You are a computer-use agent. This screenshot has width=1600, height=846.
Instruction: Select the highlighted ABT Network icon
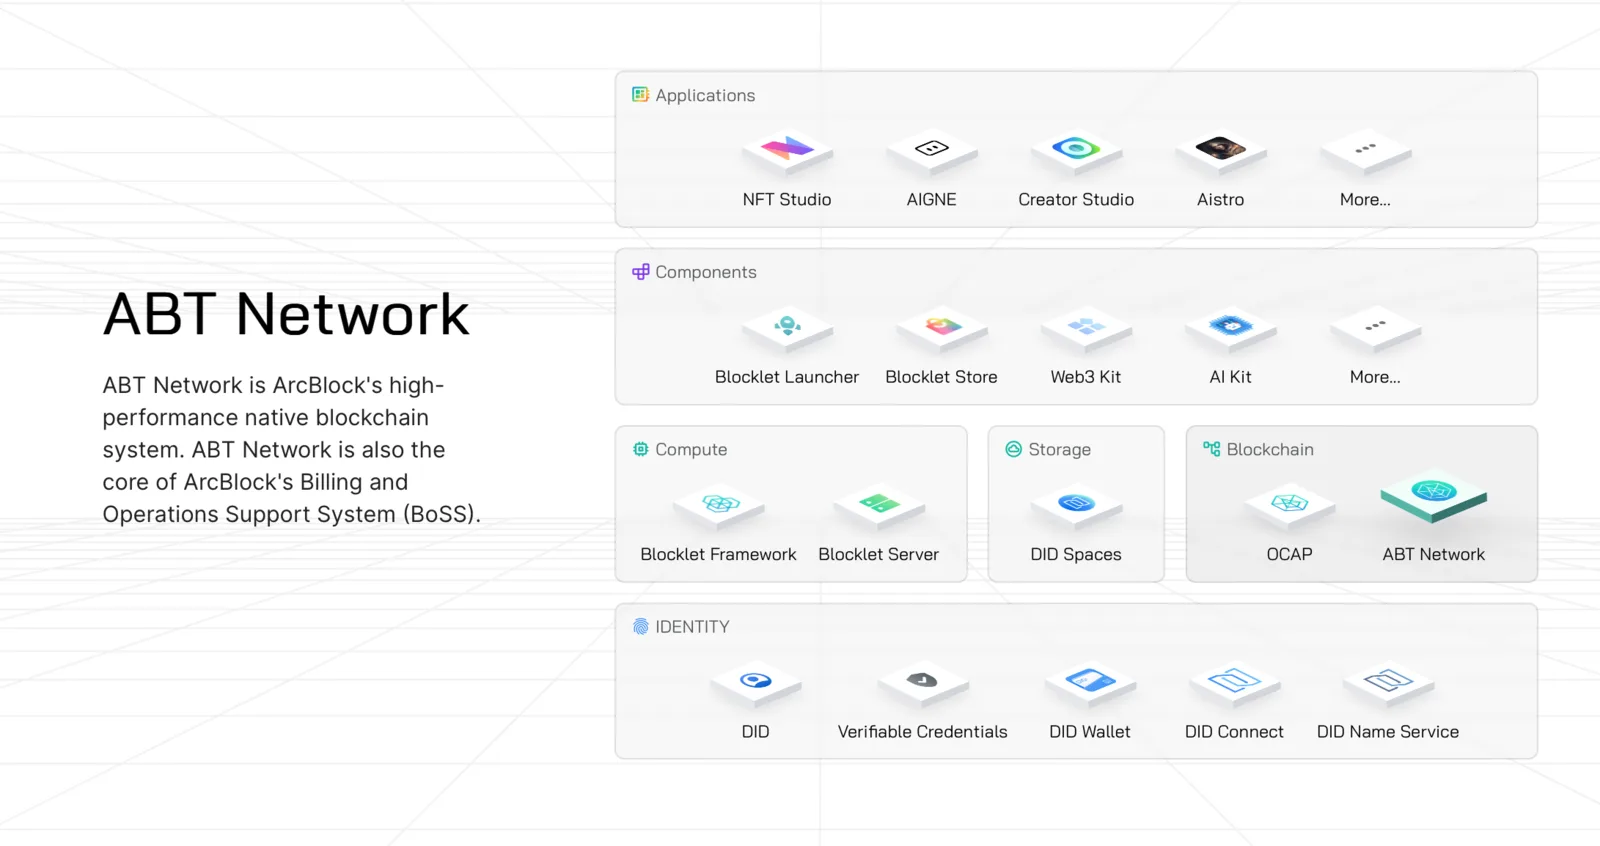tap(1434, 497)
